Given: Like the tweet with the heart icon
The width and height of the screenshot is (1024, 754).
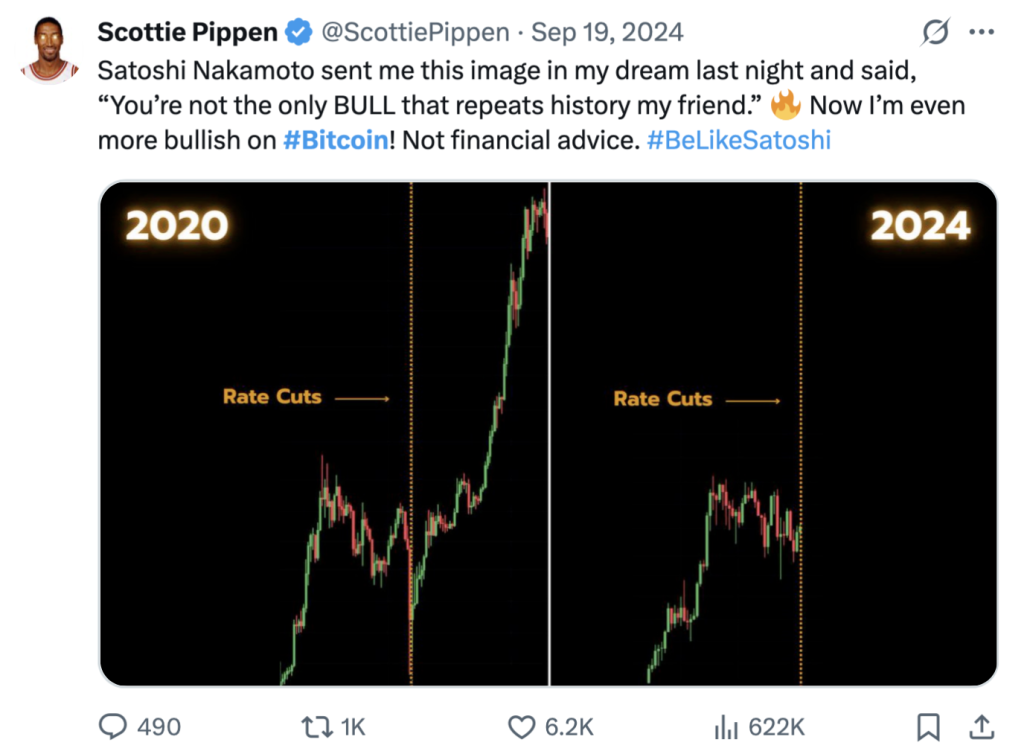Looking at the screenshot, I should point(521,727).
